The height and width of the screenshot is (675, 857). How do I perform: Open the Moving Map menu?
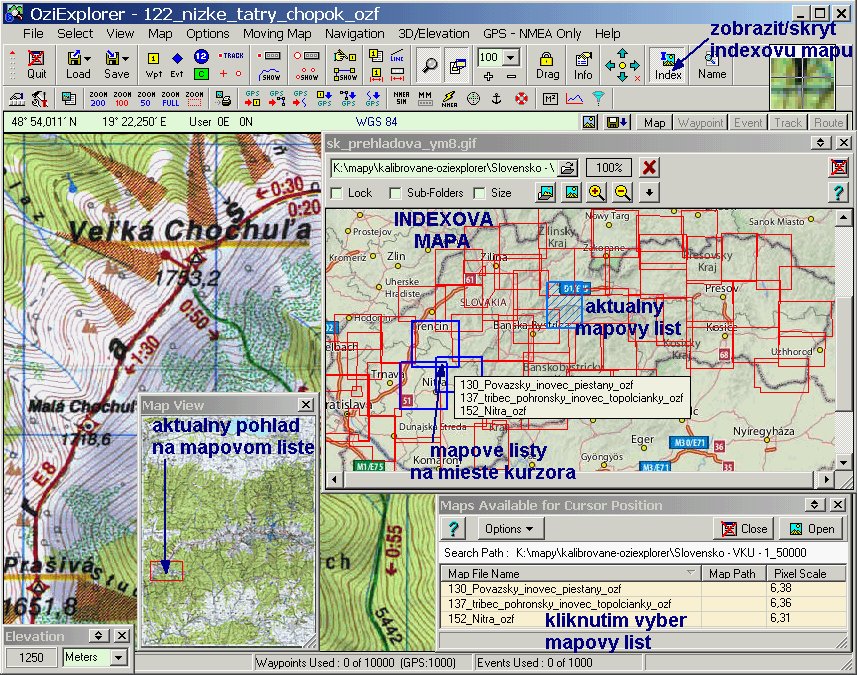pyautogui.click(x=277, y=33)
